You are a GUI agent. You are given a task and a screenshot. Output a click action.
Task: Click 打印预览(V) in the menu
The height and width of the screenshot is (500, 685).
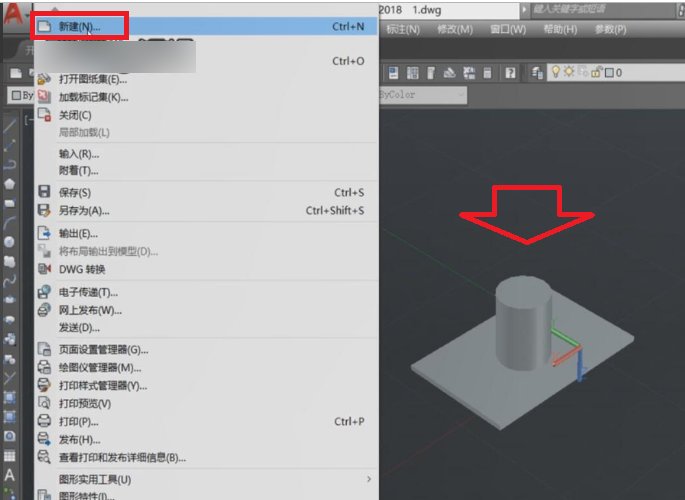click(85, 403)
